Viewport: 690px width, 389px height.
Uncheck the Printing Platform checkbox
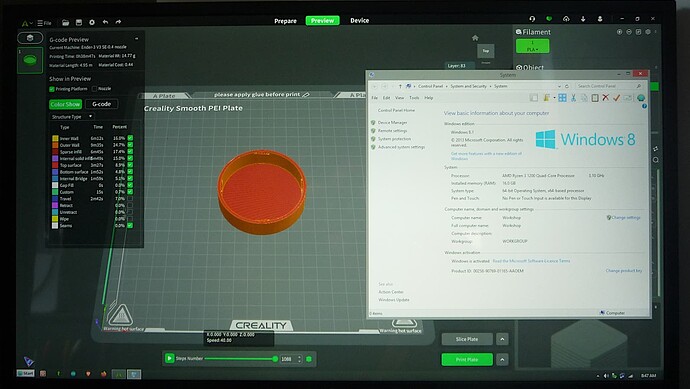coord(52,89)
